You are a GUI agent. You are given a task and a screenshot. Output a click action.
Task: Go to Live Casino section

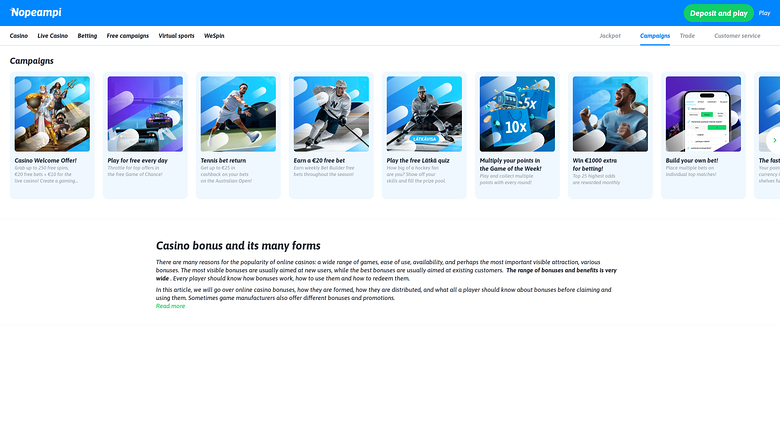point(52,36)
